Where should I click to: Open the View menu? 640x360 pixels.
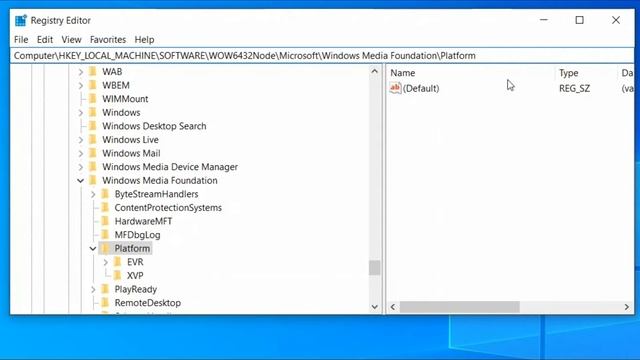click(71, 40)
